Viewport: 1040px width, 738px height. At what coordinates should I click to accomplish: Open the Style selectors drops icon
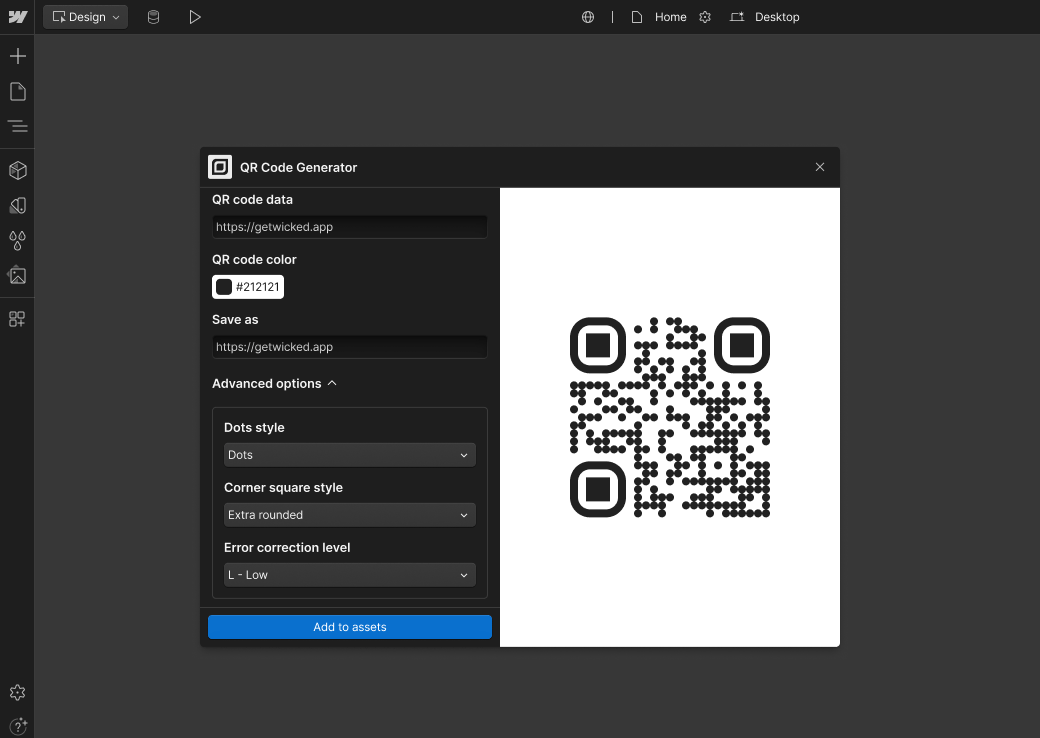coord(18,241)
